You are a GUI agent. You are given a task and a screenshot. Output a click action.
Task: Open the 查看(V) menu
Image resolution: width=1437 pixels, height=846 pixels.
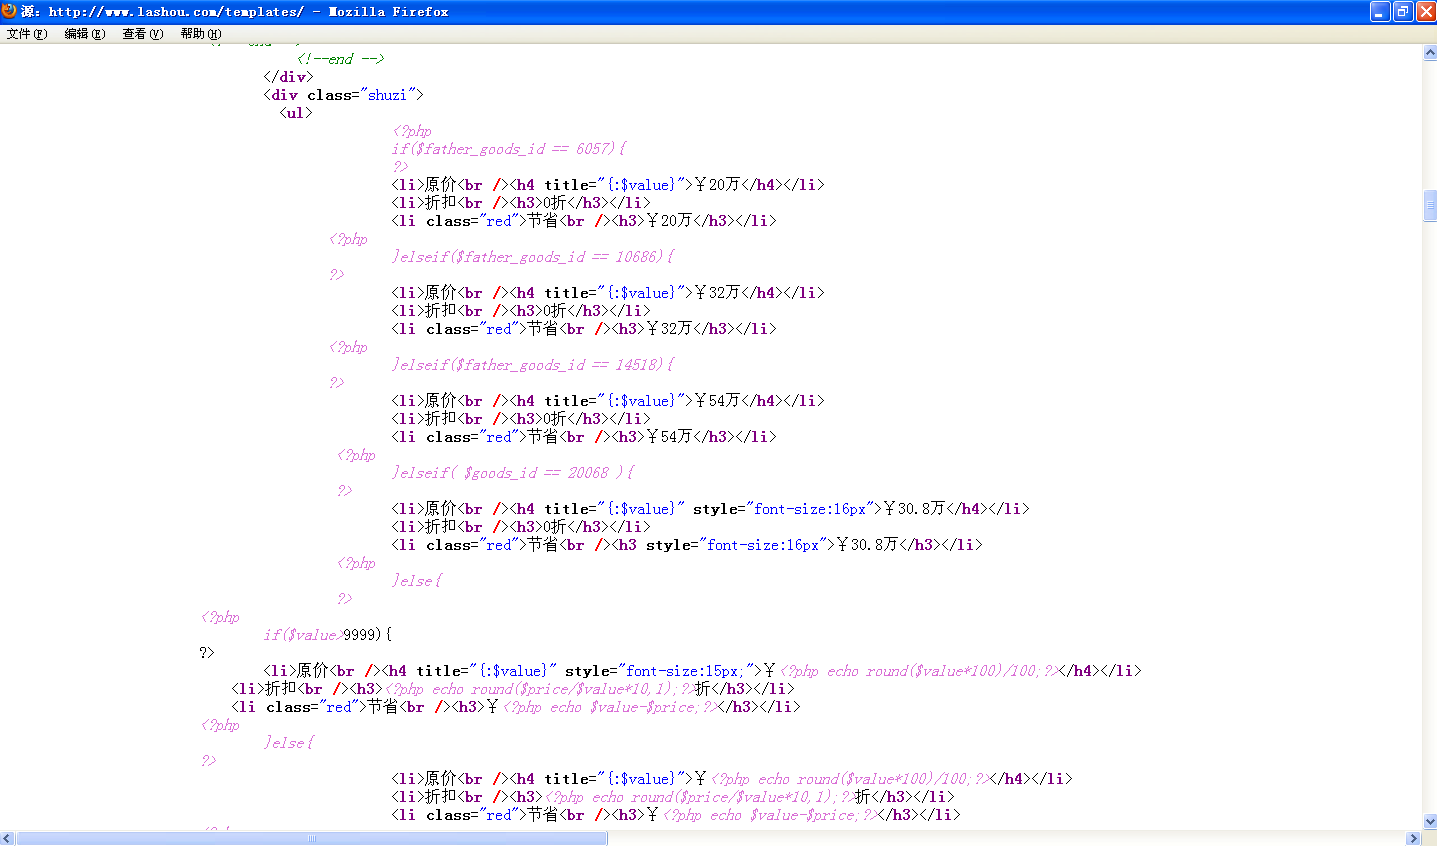143,34
